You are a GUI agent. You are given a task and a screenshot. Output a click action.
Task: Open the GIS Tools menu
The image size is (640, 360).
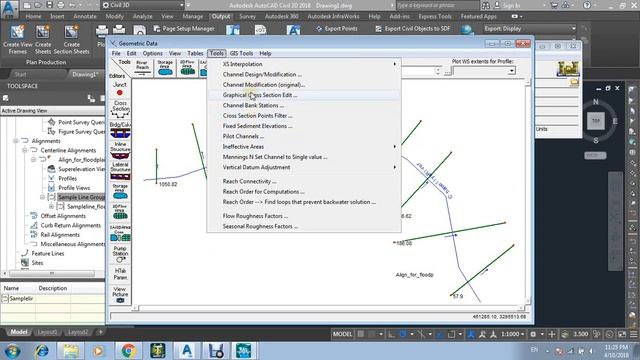tap(241, 53)
